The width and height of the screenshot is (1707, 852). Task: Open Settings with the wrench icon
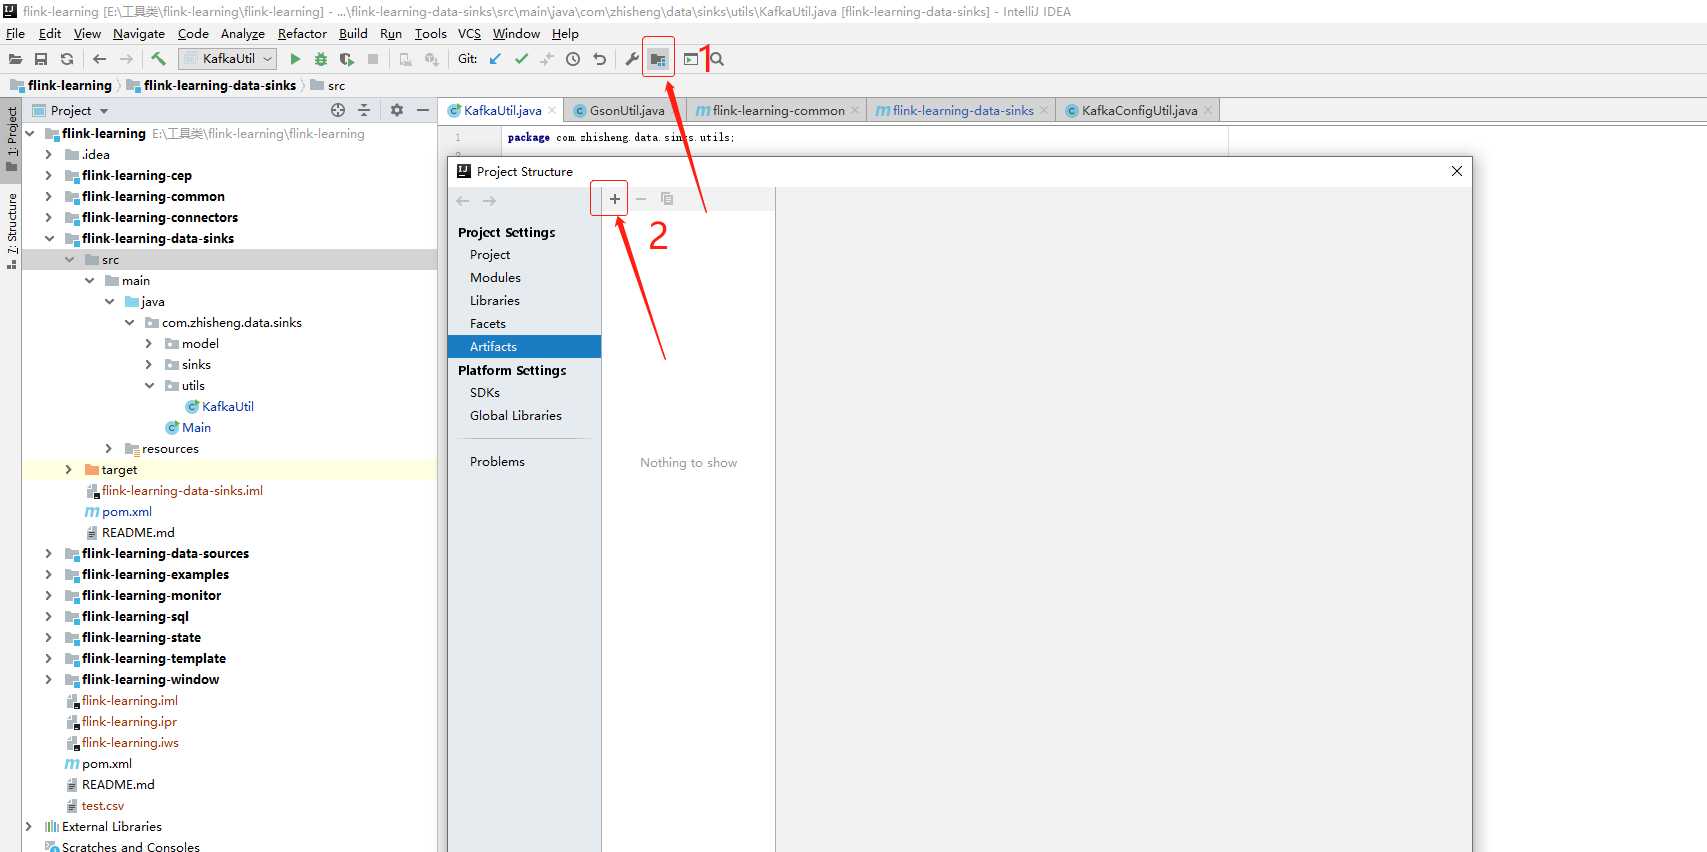pos(632,59)
